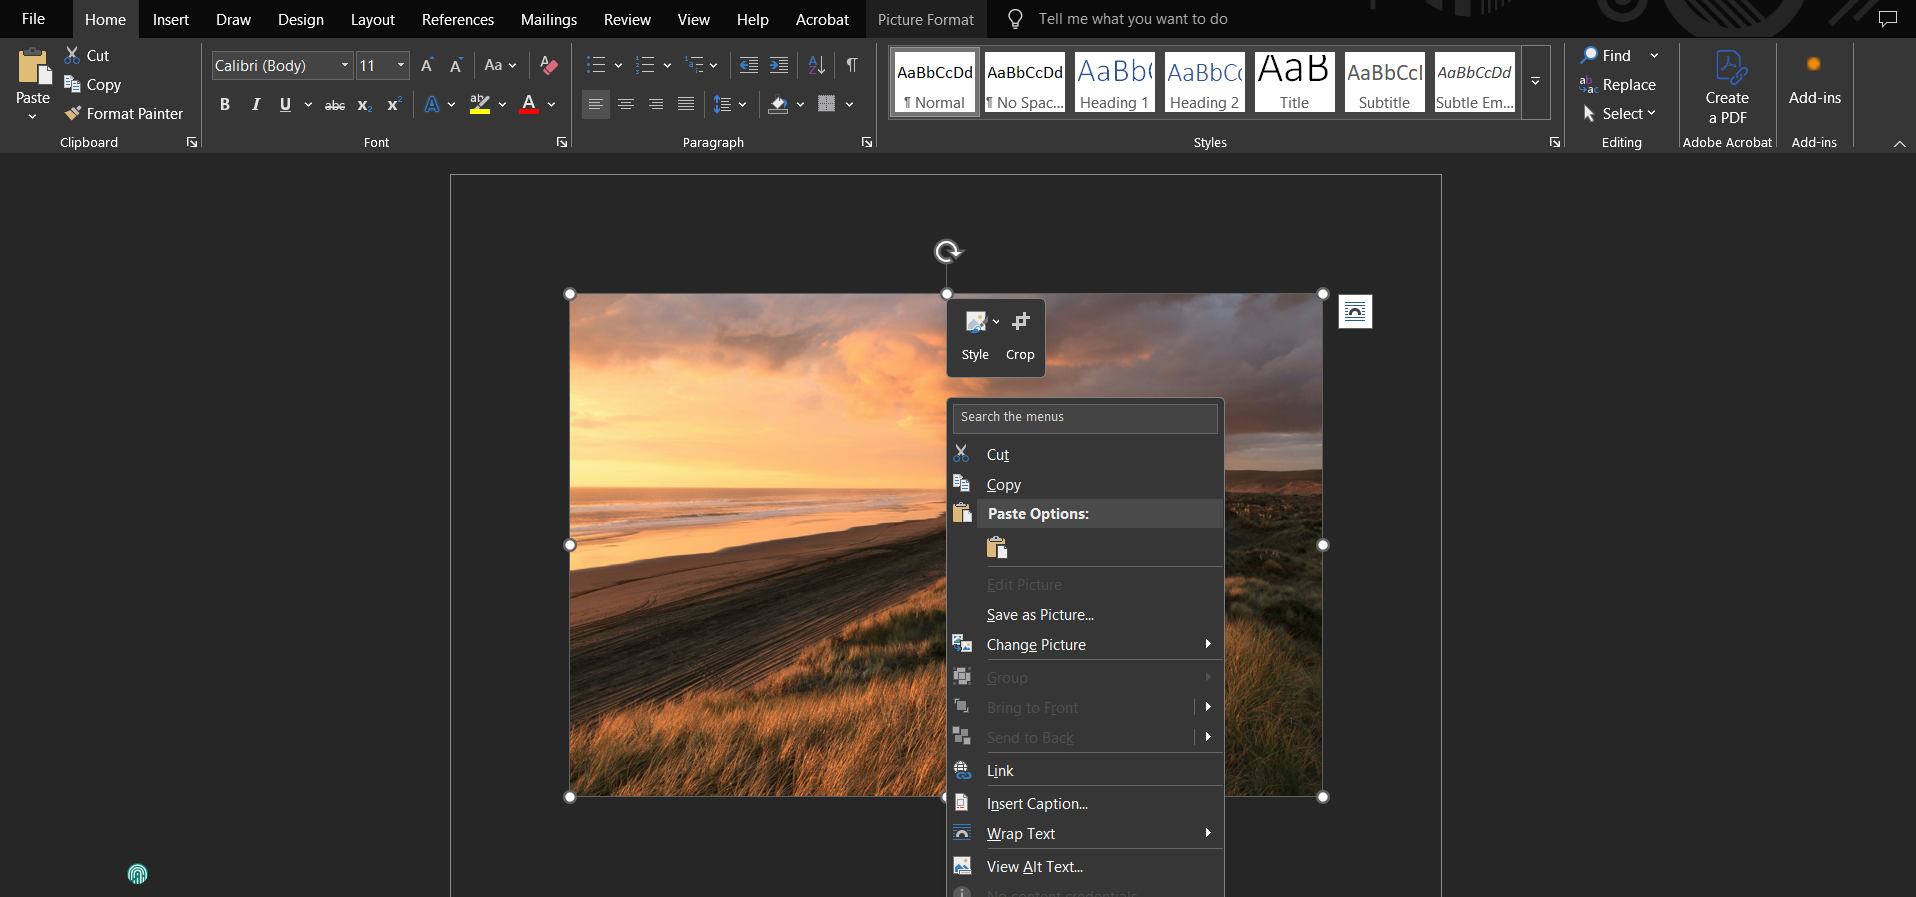
Task: Toggle Italic formatting
Action: click(x=255, y=105)
